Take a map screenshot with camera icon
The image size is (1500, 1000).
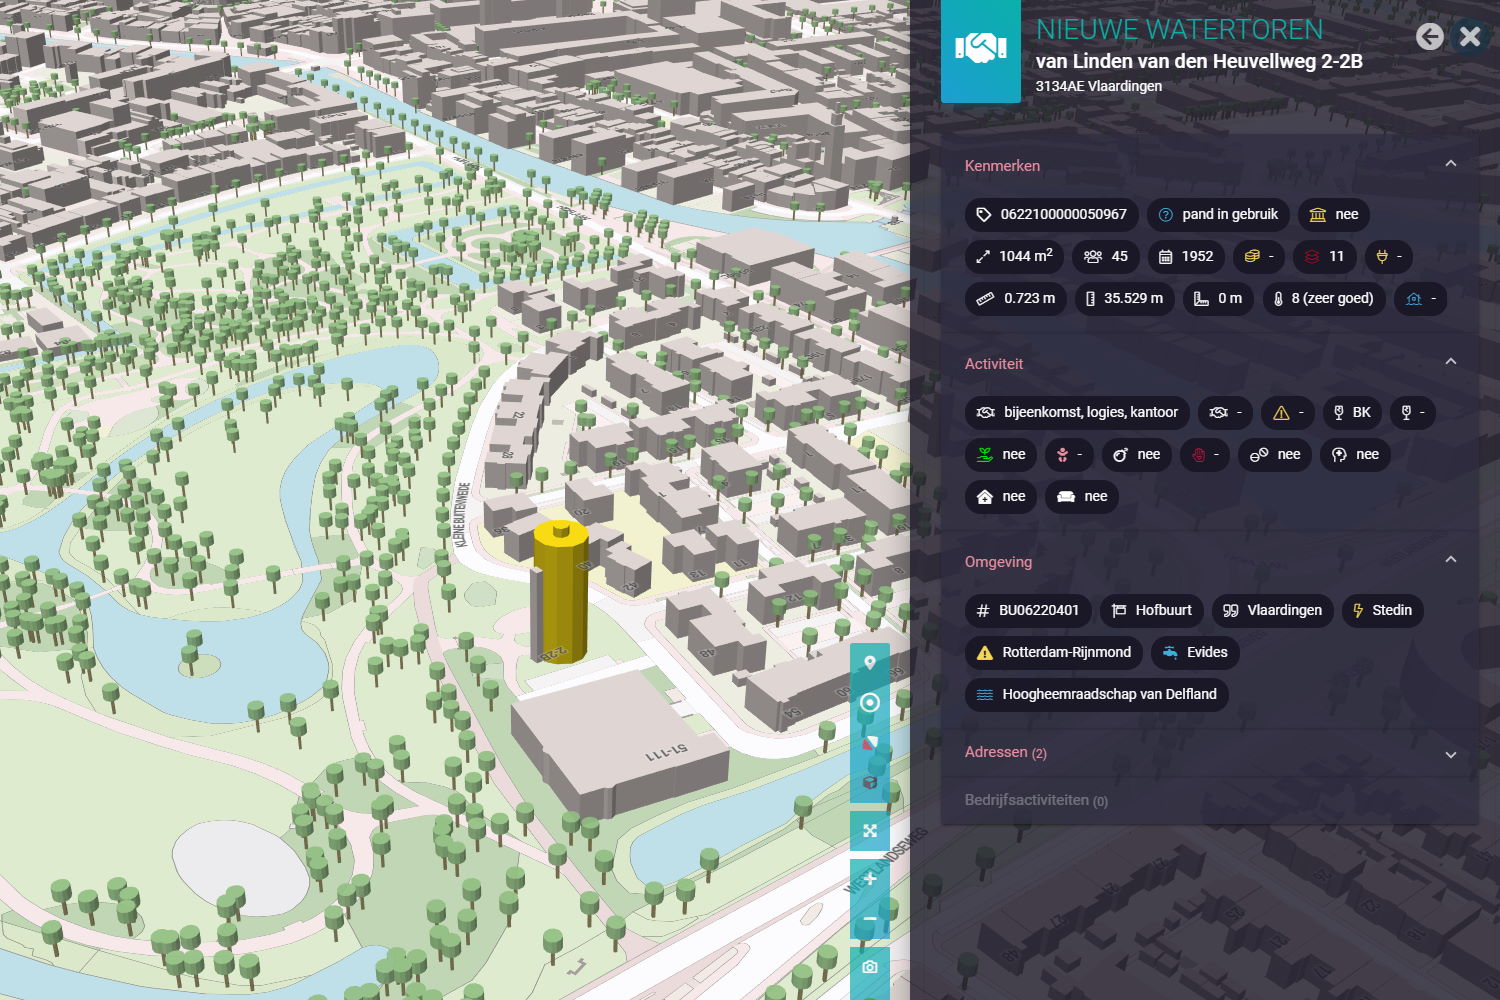(x=870, y=967)
